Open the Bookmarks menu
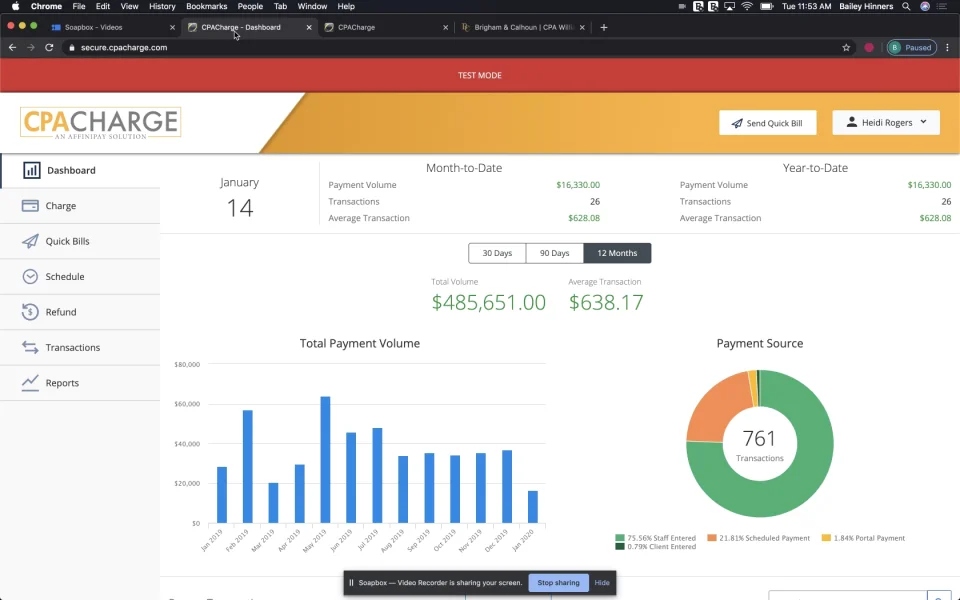The width and height of the screenshot is (960, 600). (206, 6)
